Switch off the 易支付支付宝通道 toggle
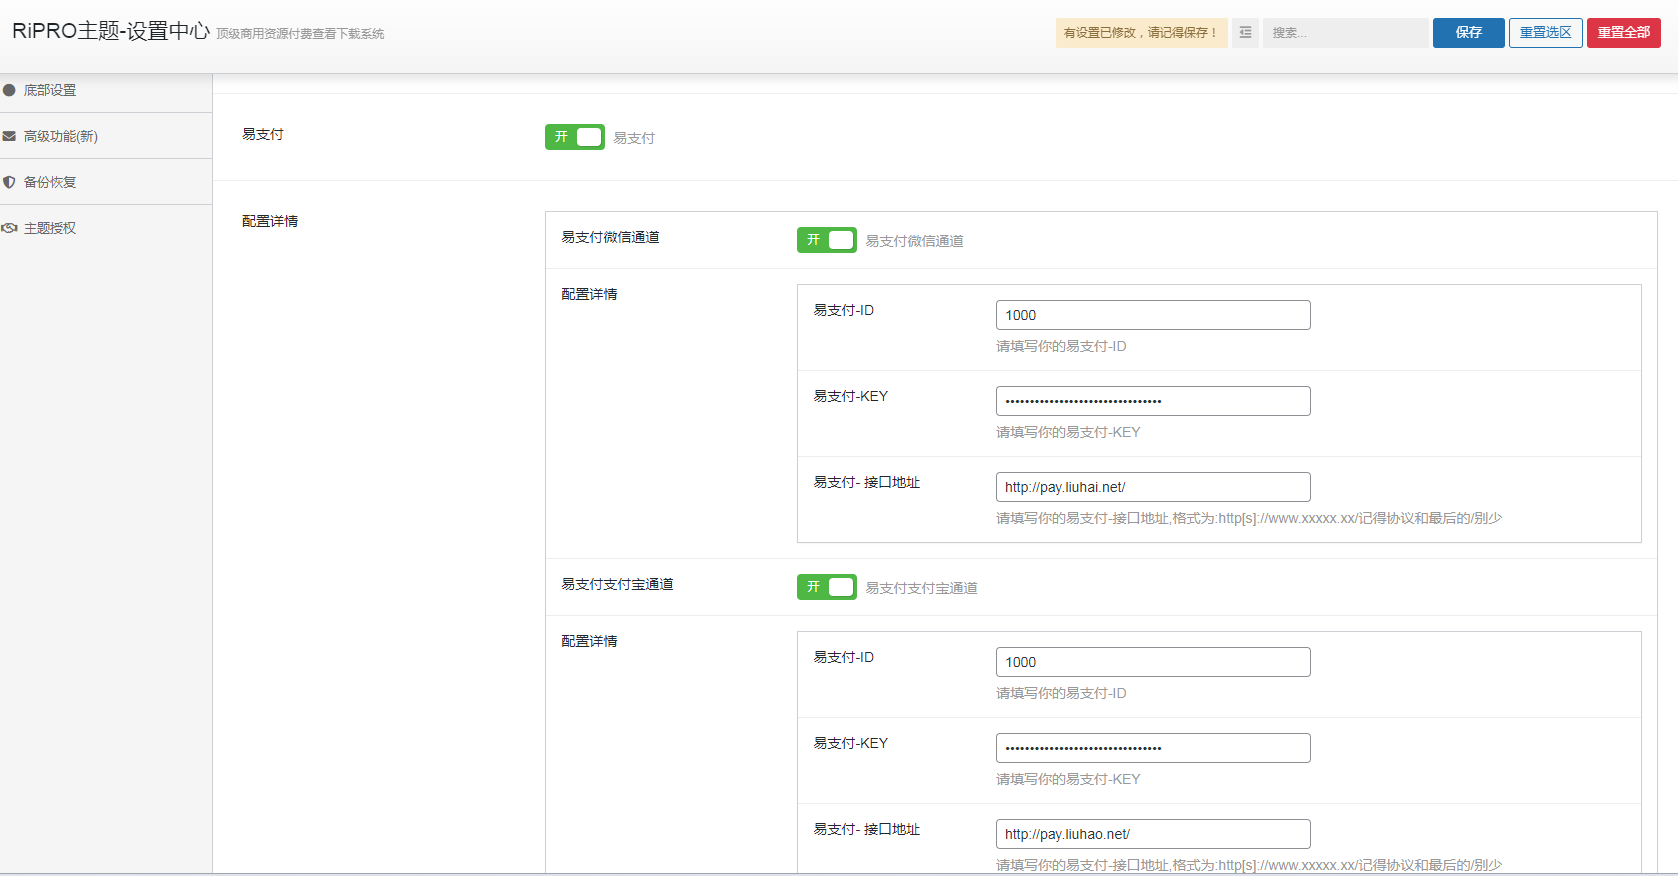The image size is (1678, 876). tap(826, 587)
